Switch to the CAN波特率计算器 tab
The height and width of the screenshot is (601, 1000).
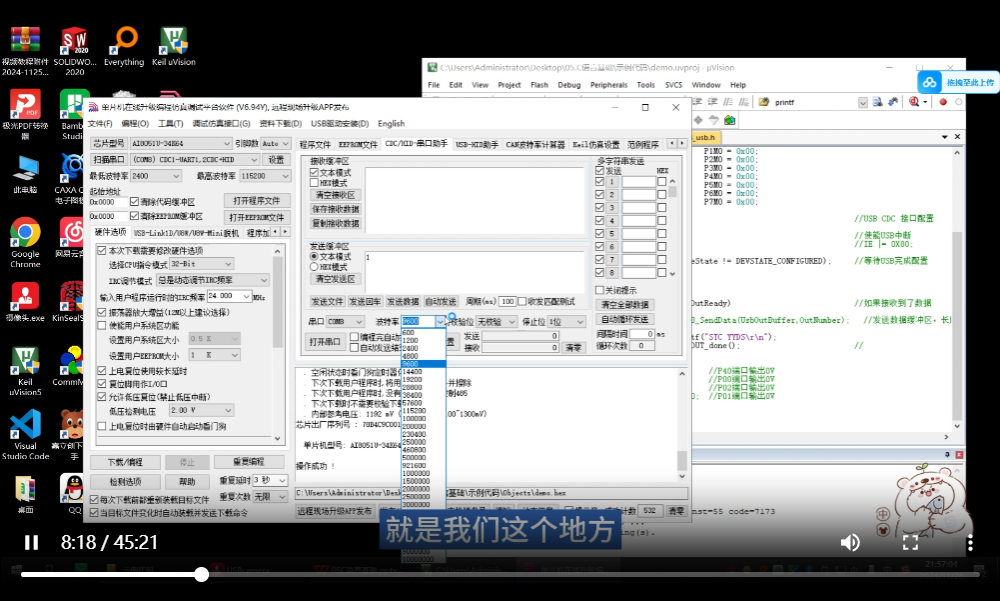(x=535, y=145)
